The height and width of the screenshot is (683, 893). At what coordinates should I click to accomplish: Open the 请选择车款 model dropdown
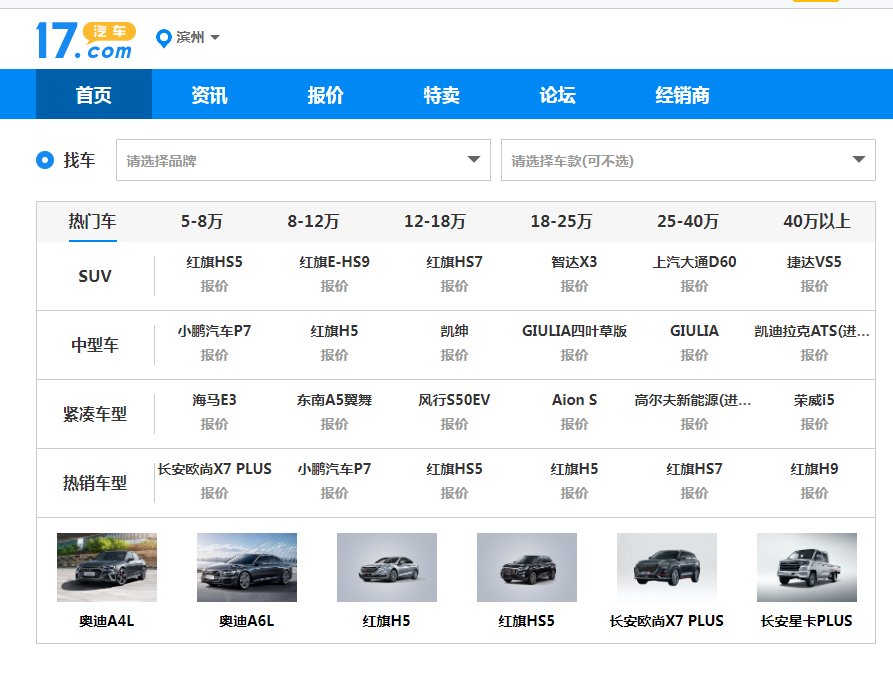pyautogui.click(x=688, y=160)
